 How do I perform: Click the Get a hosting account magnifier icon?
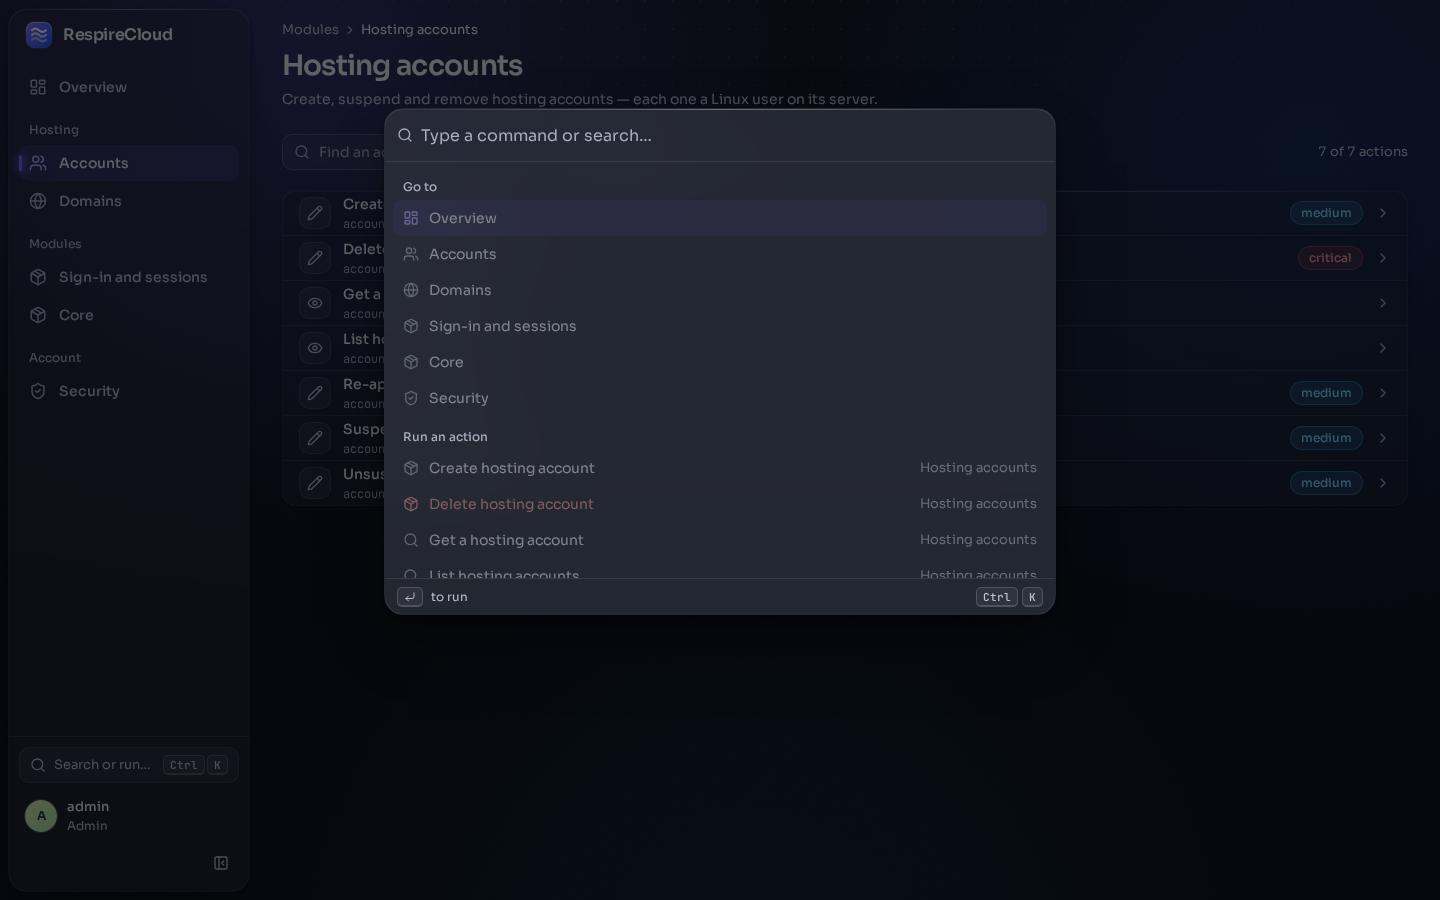[x=411, y=540]
